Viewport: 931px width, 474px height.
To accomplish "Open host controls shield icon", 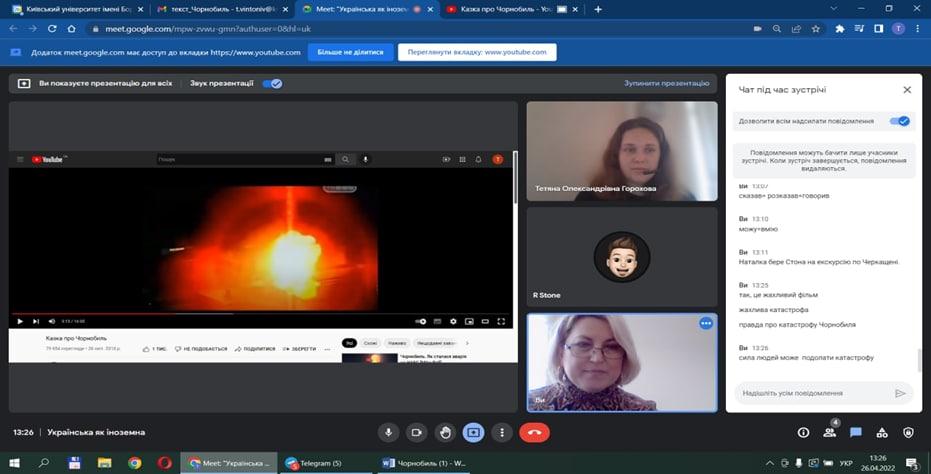I will coord(908,432).
